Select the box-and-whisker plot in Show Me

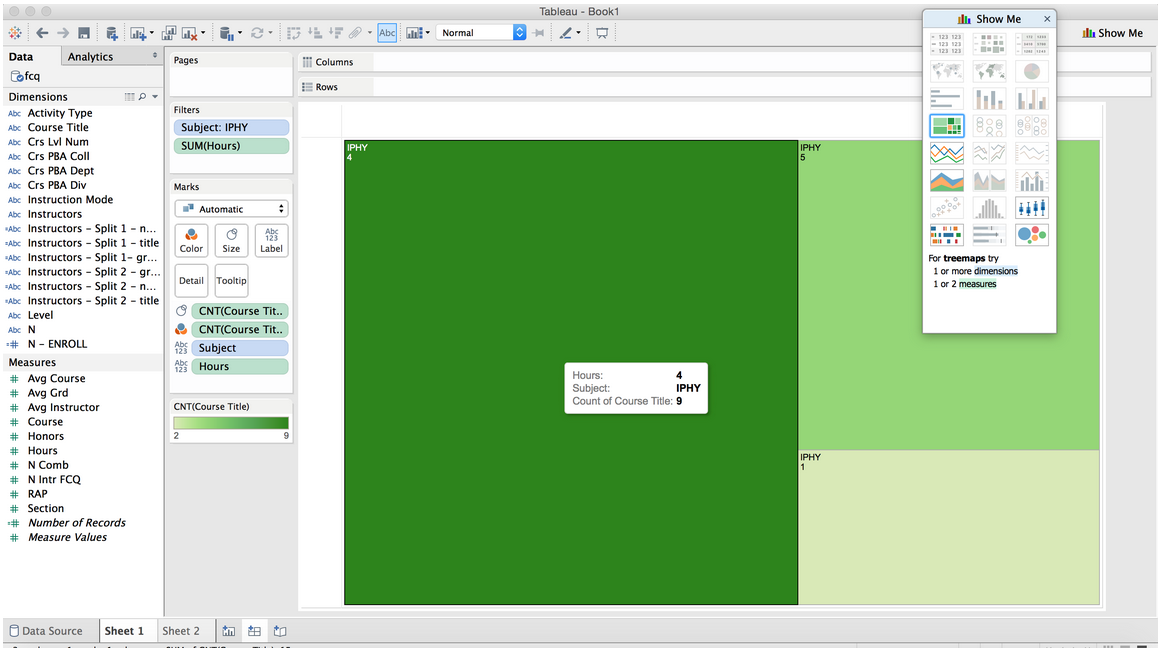pos(1032,208)
